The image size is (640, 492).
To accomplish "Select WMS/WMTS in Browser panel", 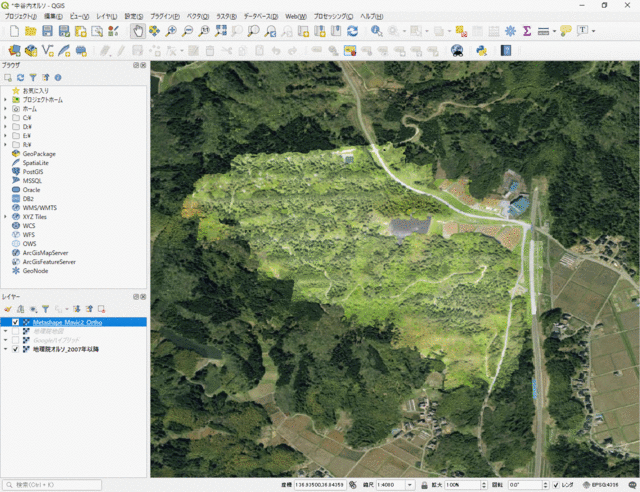I will point(40,208).
